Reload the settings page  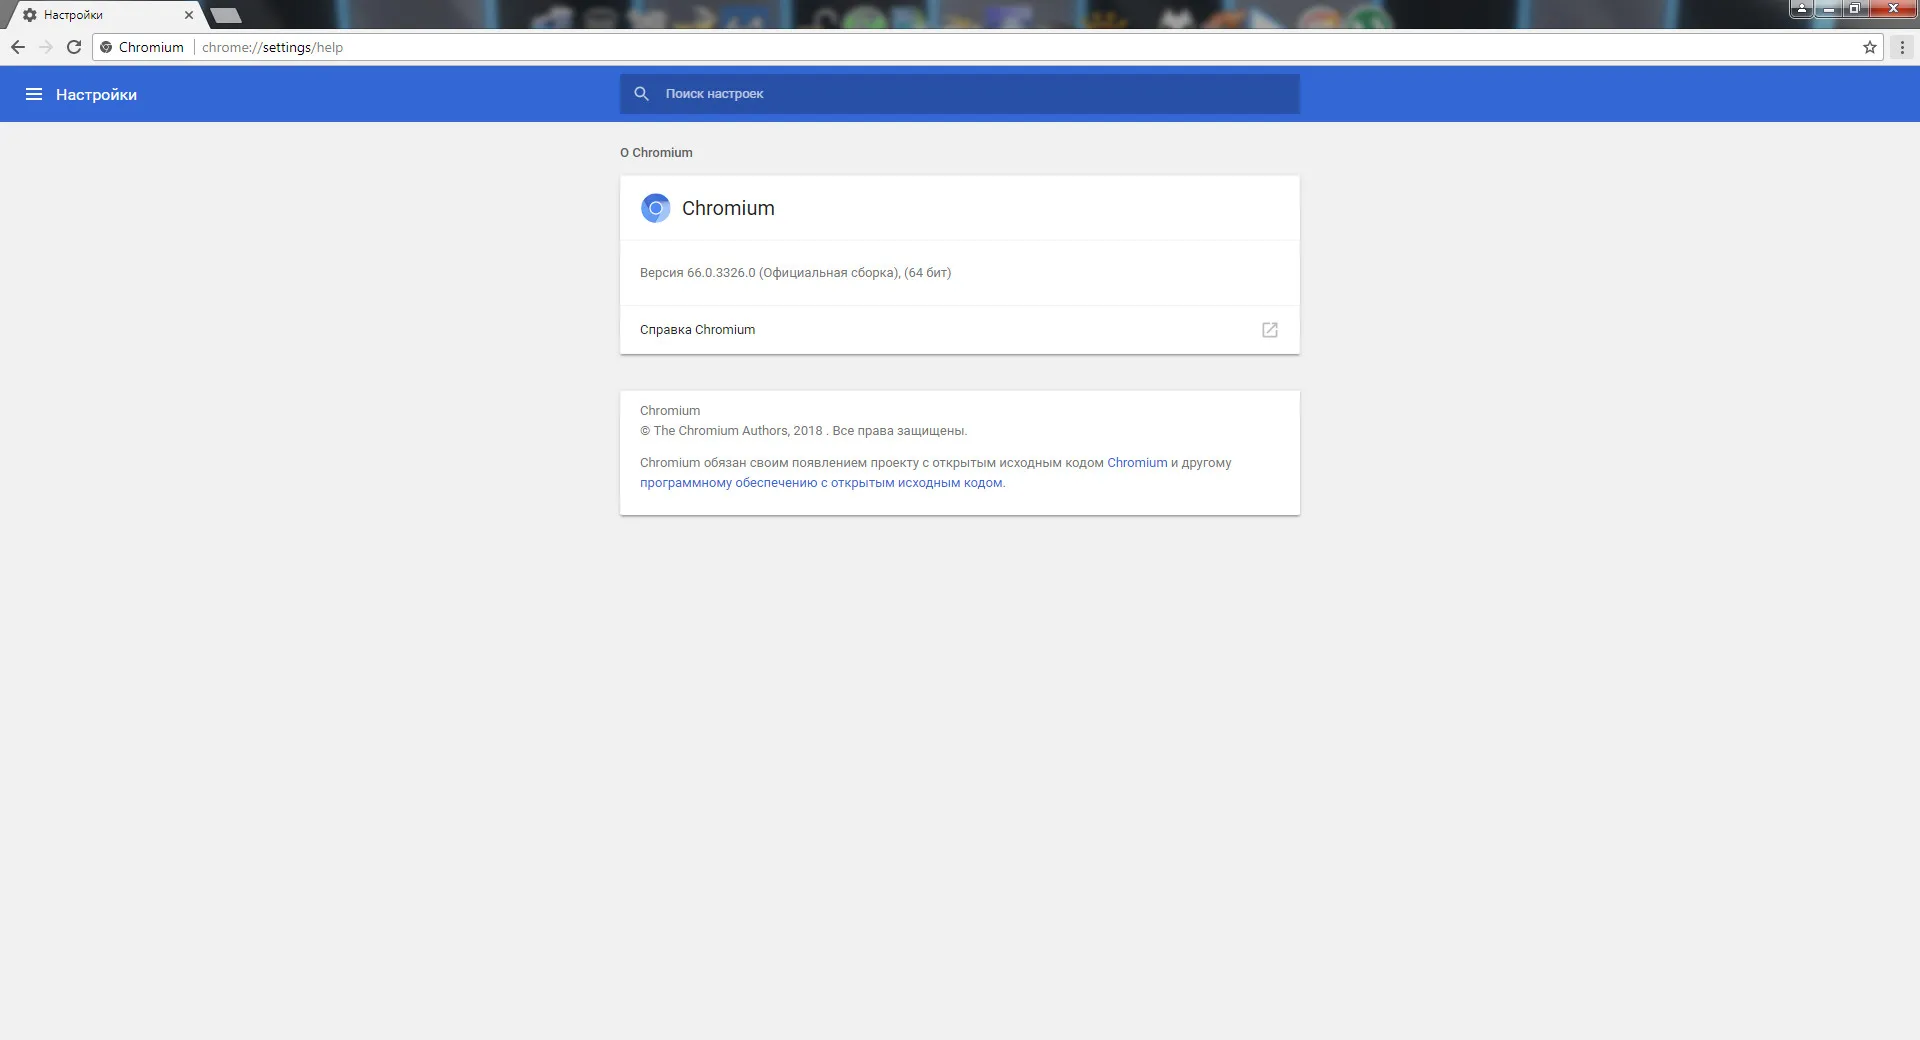point(74,47)
